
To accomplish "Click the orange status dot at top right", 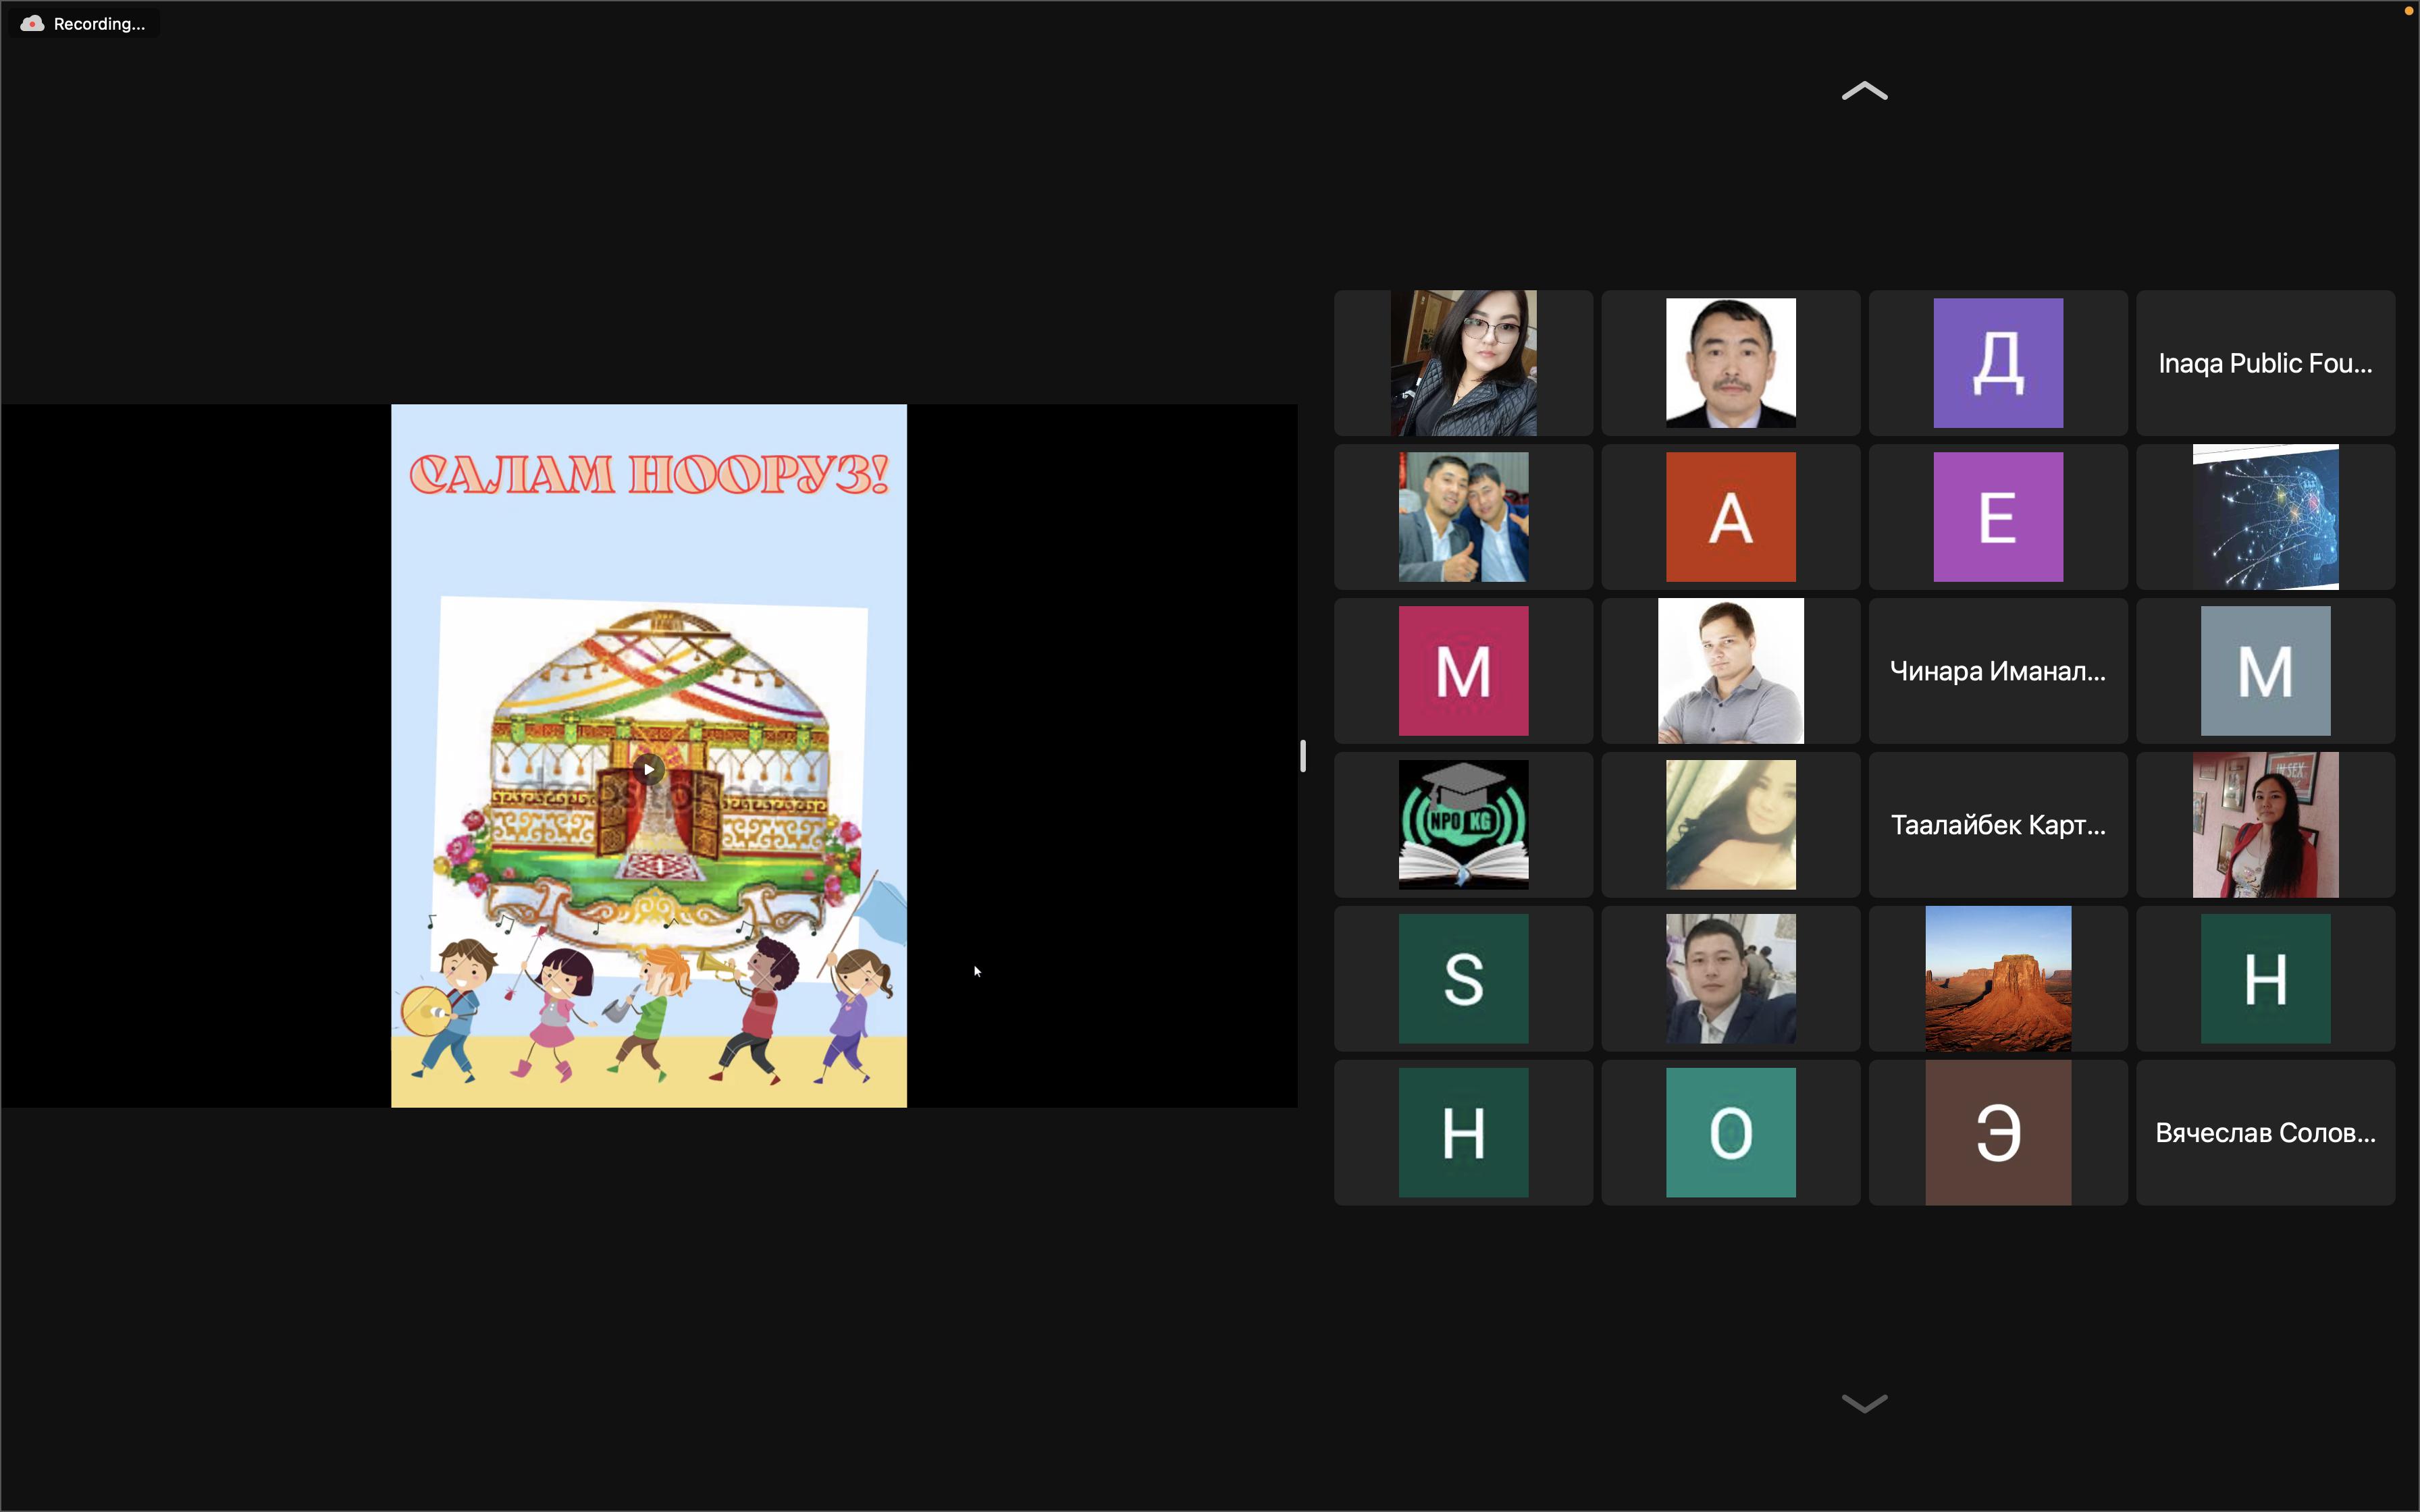I will point(2409,11).
